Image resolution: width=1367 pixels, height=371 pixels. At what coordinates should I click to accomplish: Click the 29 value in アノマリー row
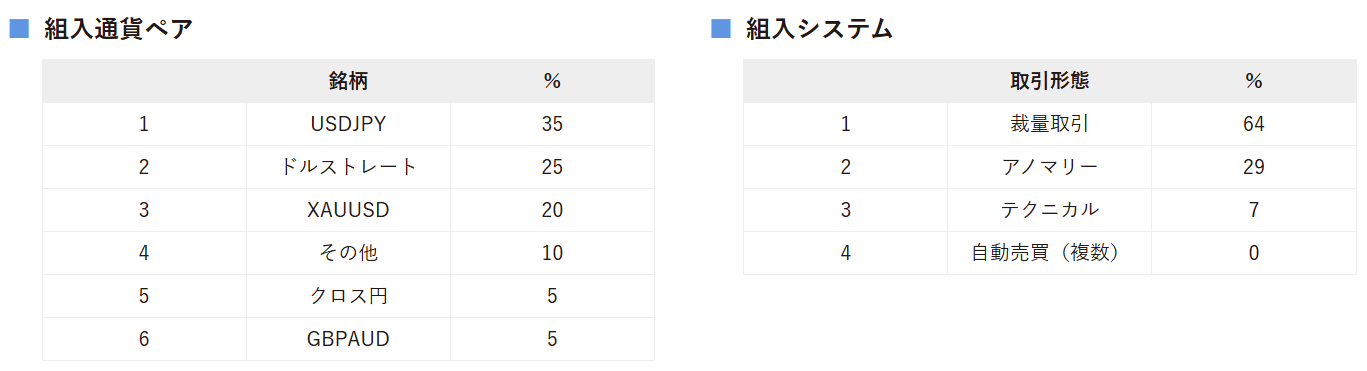(1254, 167)
